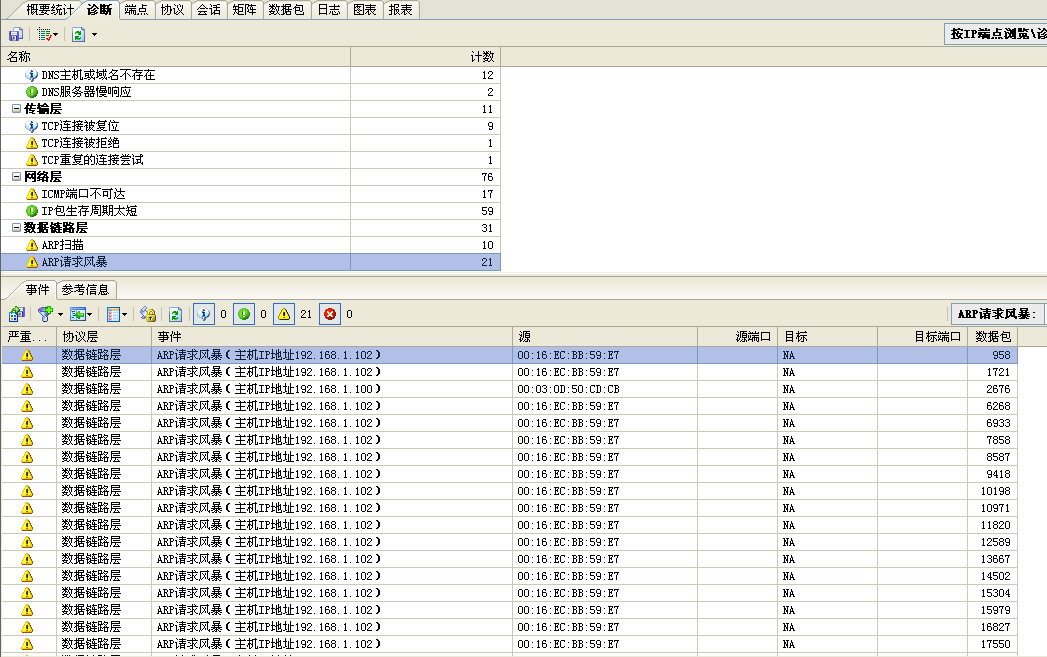Toggle the green notice severity filter
1047x657 pixels.
[245, 314]
